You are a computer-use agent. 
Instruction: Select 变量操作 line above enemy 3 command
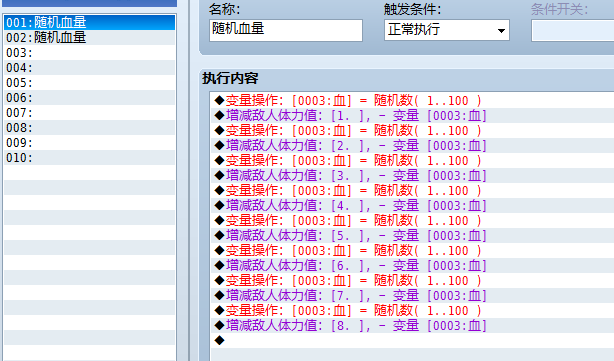pyautogui.click(x=413, y=161)
